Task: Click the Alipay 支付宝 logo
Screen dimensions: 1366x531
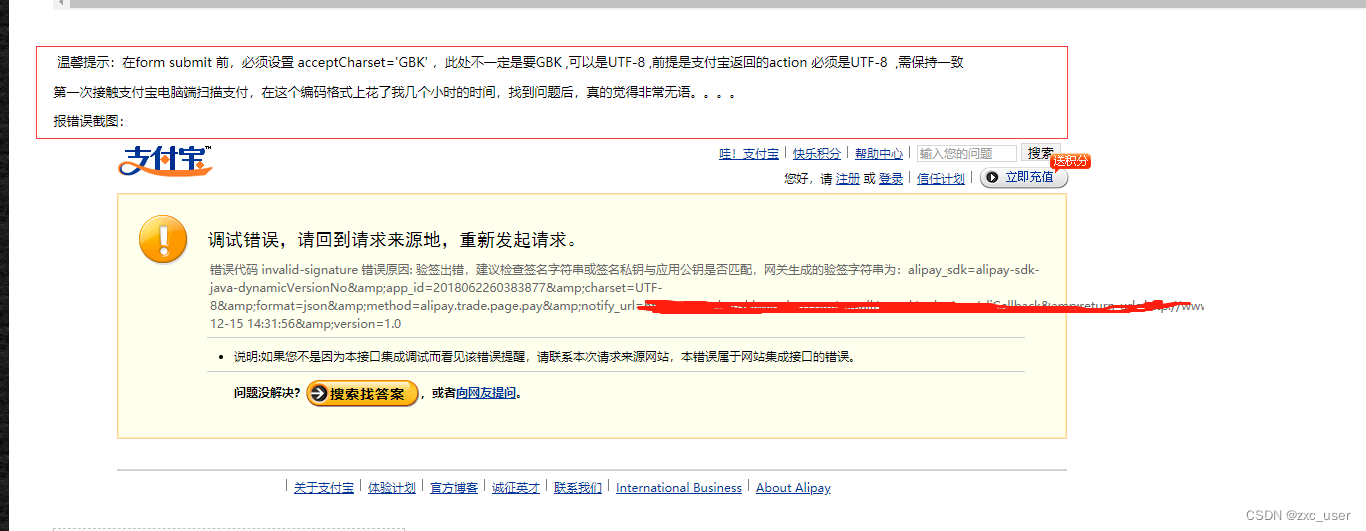Action: pyautogui.click(x=166, y=161)
